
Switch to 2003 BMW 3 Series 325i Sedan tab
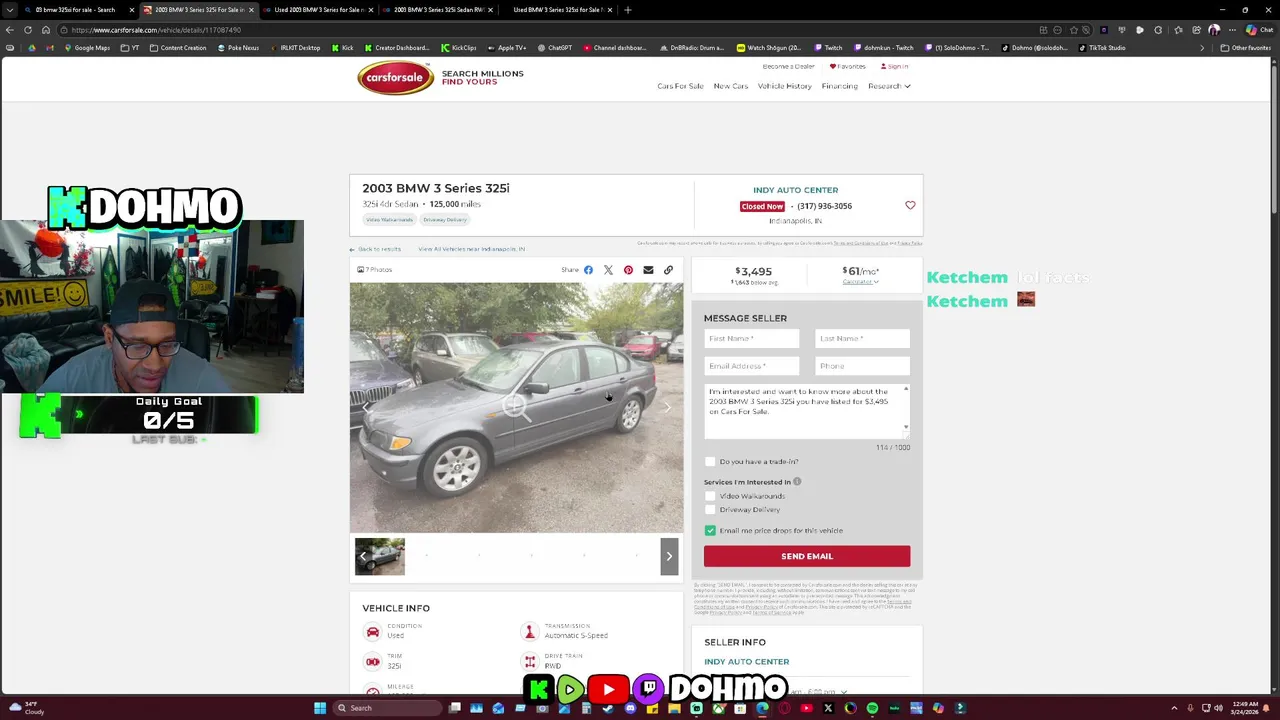coord(438,10)
